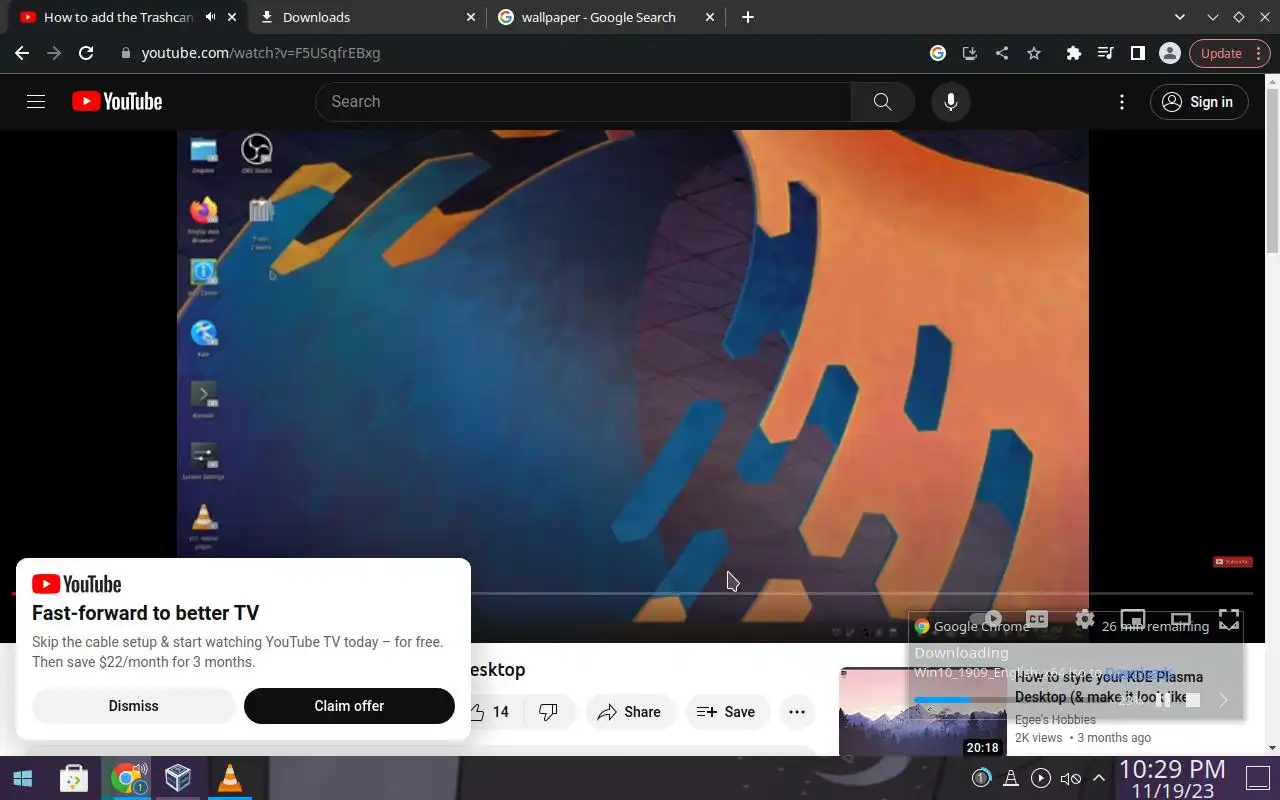Open the muted volume tray icon
1280x800 pixels.
tap(1070, 778)
